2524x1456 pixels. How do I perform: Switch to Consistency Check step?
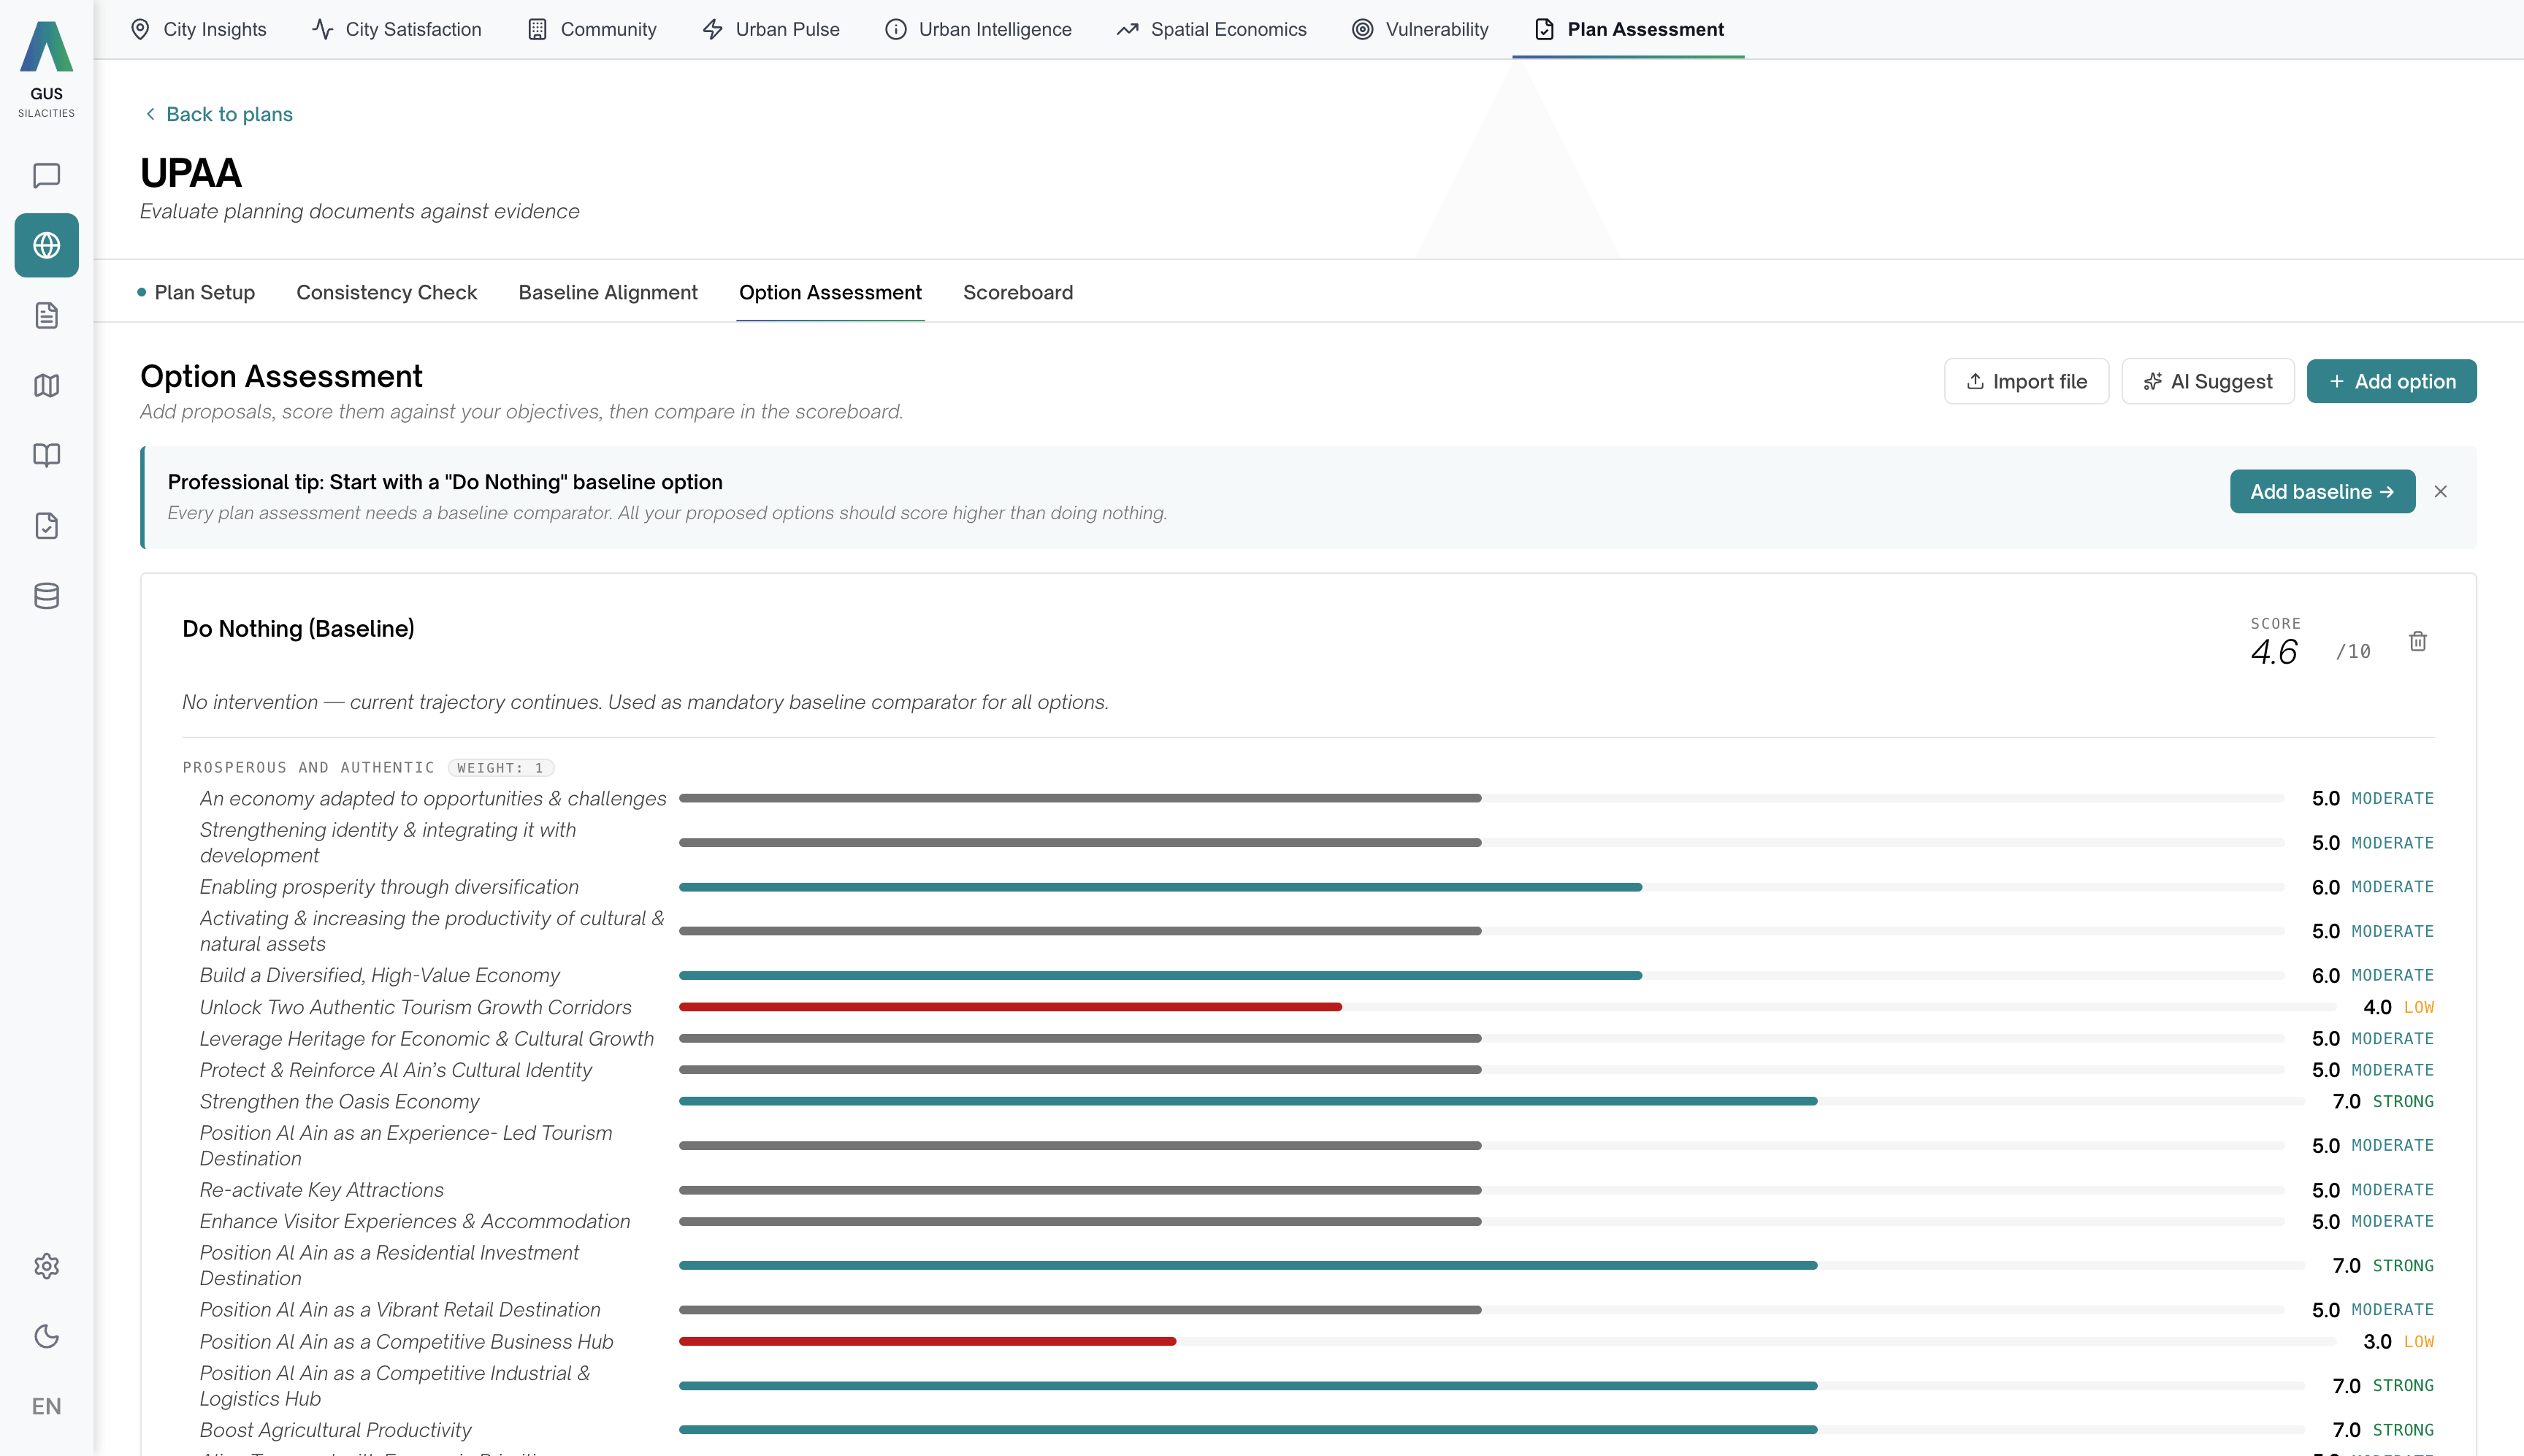point(387,292)
